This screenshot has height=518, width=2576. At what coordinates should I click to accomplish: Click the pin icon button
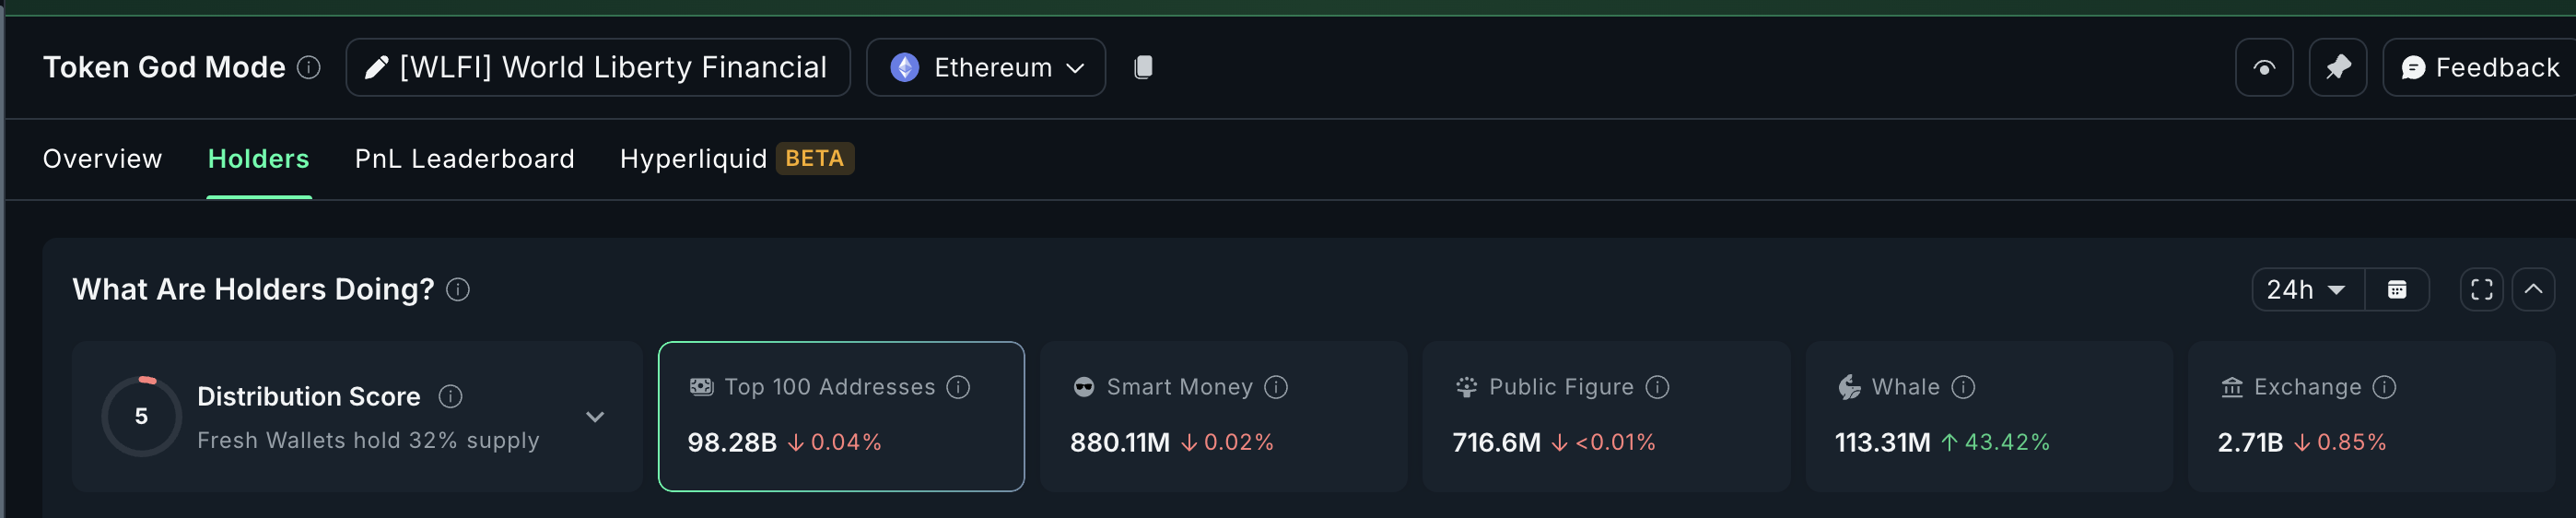point(2337,67)
